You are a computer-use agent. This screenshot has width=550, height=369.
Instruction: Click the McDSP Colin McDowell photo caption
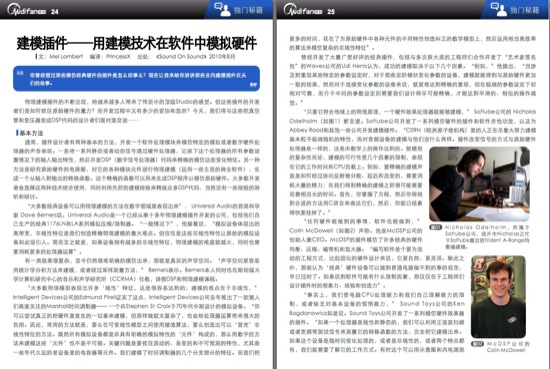click(x=508, y=347)
